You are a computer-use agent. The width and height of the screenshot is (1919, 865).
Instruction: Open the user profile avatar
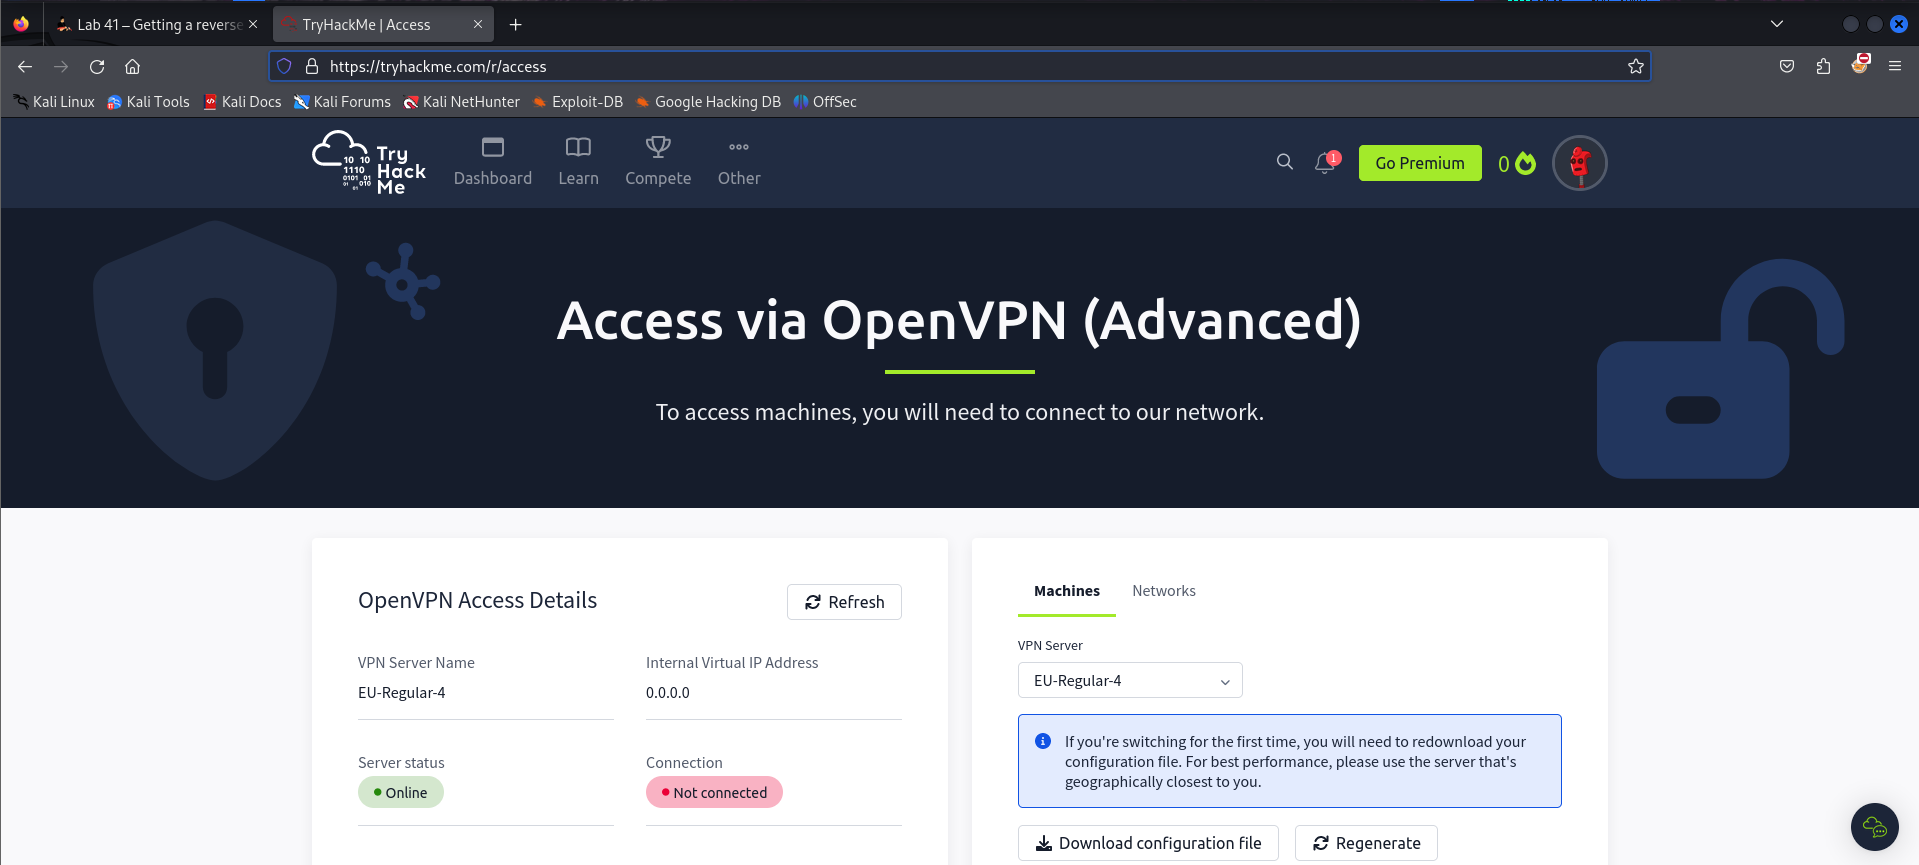tap(1580, 163)
